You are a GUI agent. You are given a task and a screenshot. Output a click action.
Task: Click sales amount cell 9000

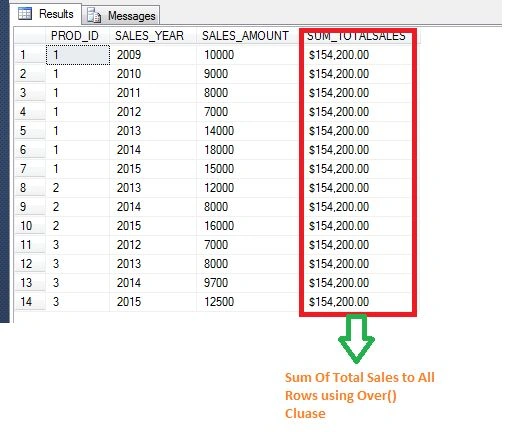[248, 74]
